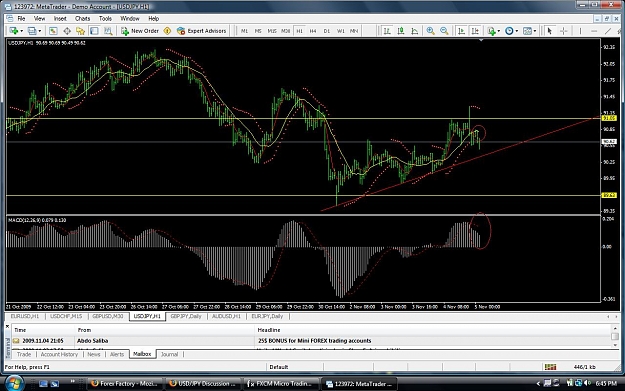Switch to Candlesticks chart icon

(401, 31)
